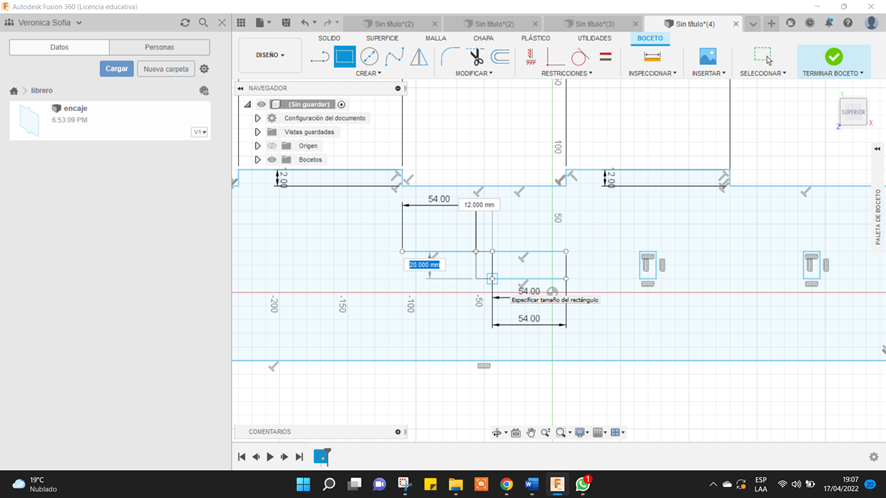
Task: Select the Spline sketch tool
Action: [x=394, y=57]
